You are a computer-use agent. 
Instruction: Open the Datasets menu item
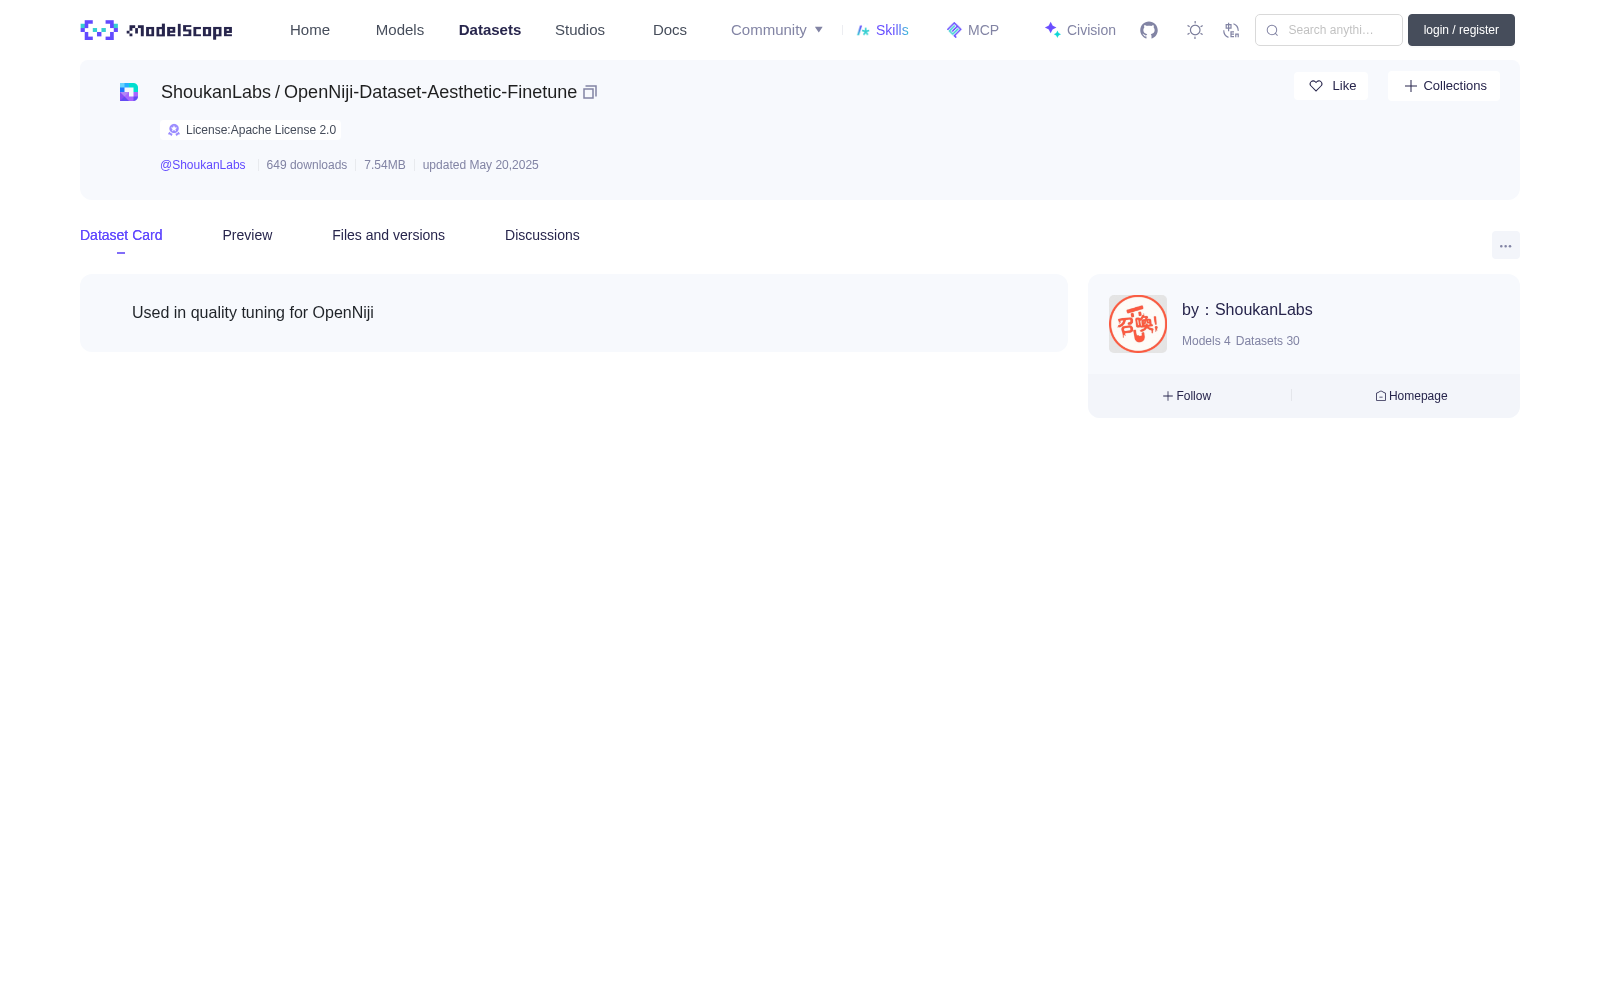[490, 30]
